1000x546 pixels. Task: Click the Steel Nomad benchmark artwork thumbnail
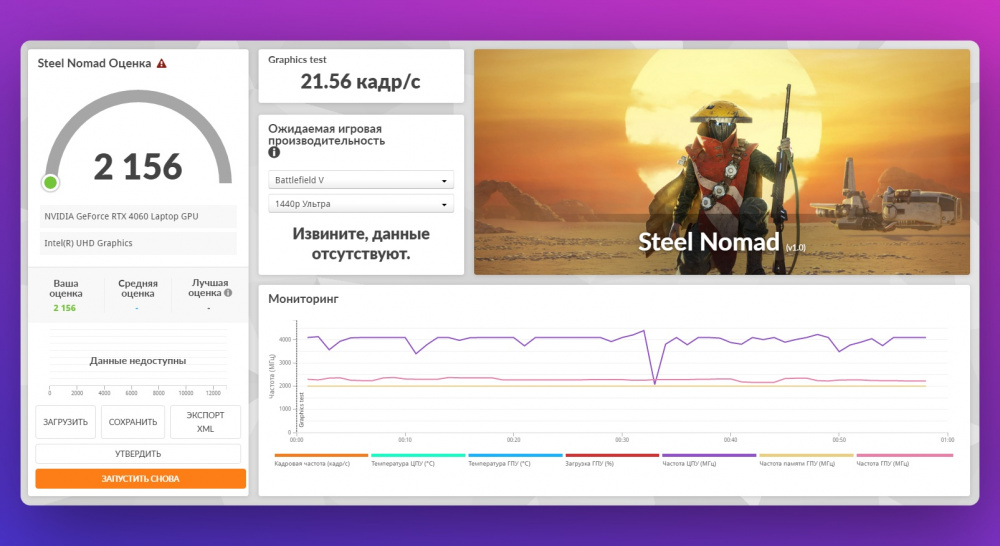(722, 162)
